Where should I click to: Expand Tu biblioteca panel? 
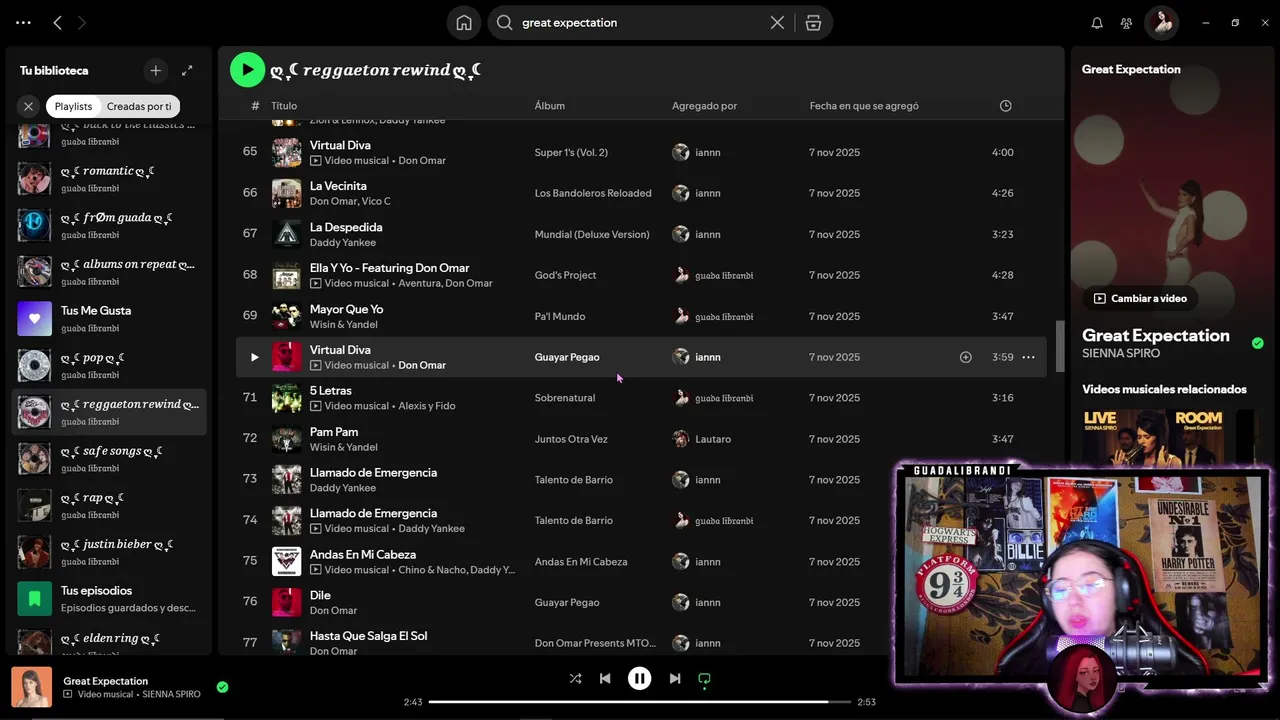(187, 70)
